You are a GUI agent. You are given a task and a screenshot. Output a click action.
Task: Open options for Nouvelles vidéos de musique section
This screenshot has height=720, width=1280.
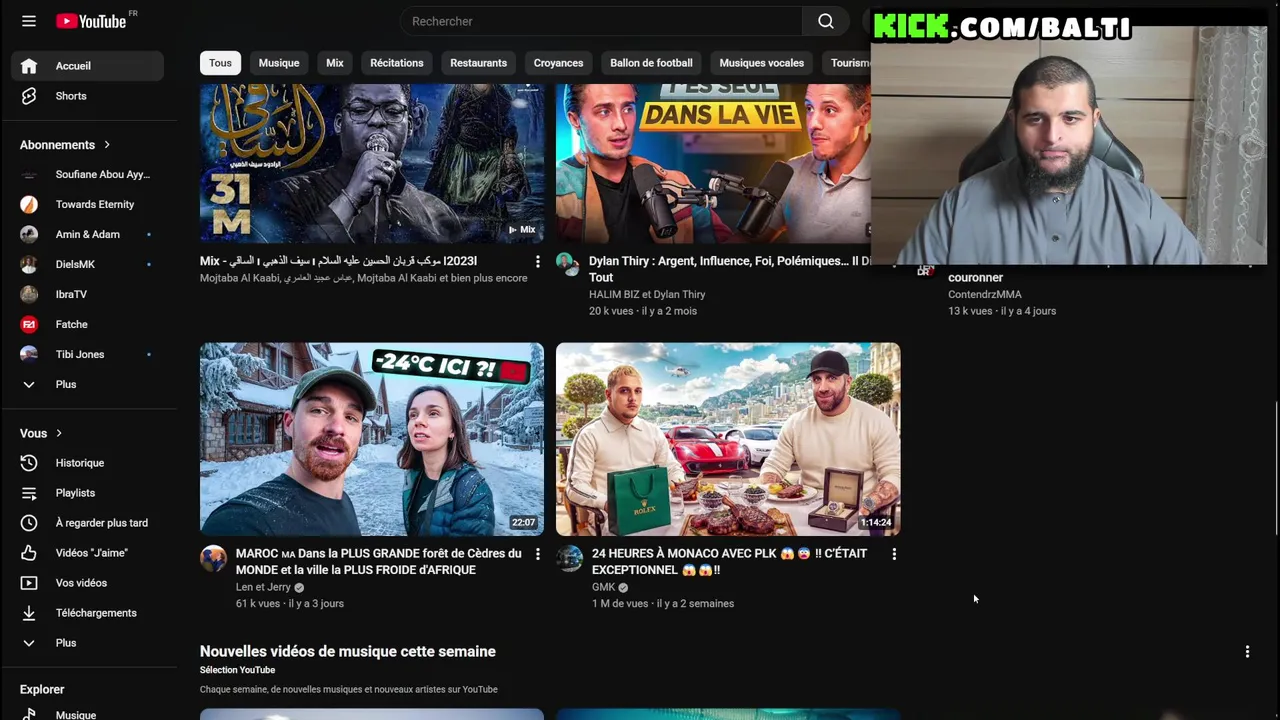[1247, 652]
